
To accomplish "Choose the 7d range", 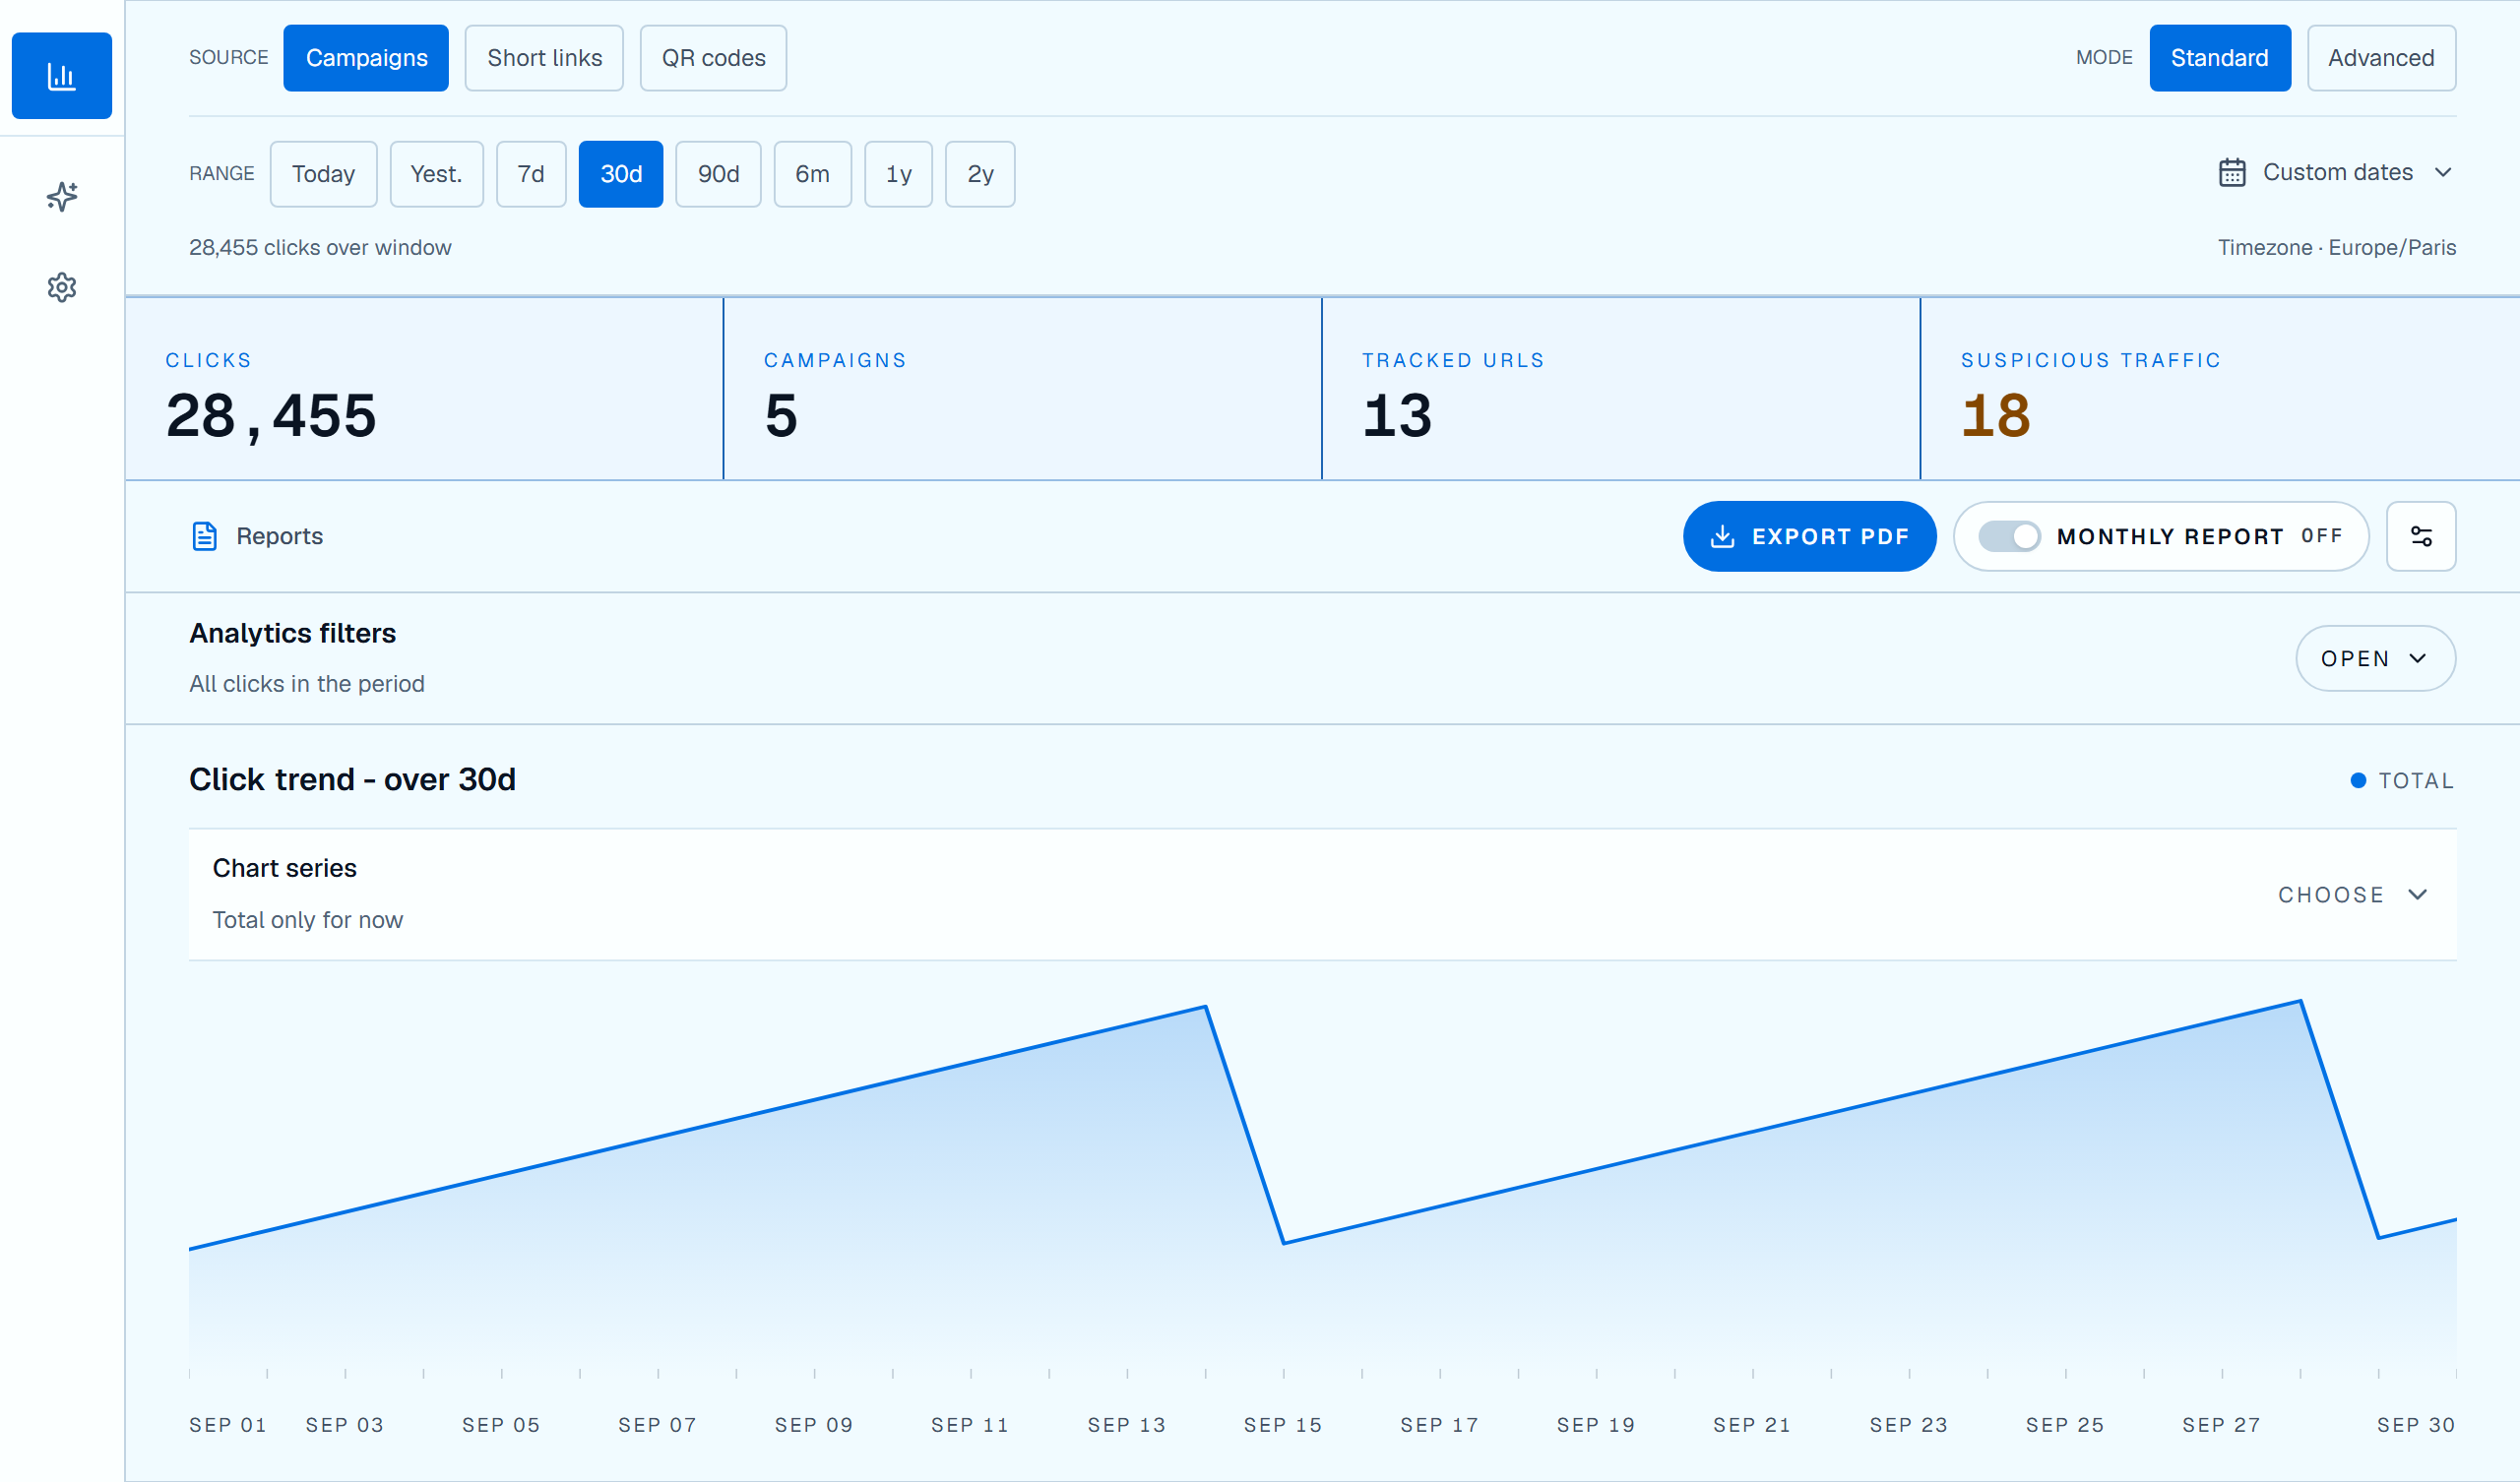I will [531, 174].
